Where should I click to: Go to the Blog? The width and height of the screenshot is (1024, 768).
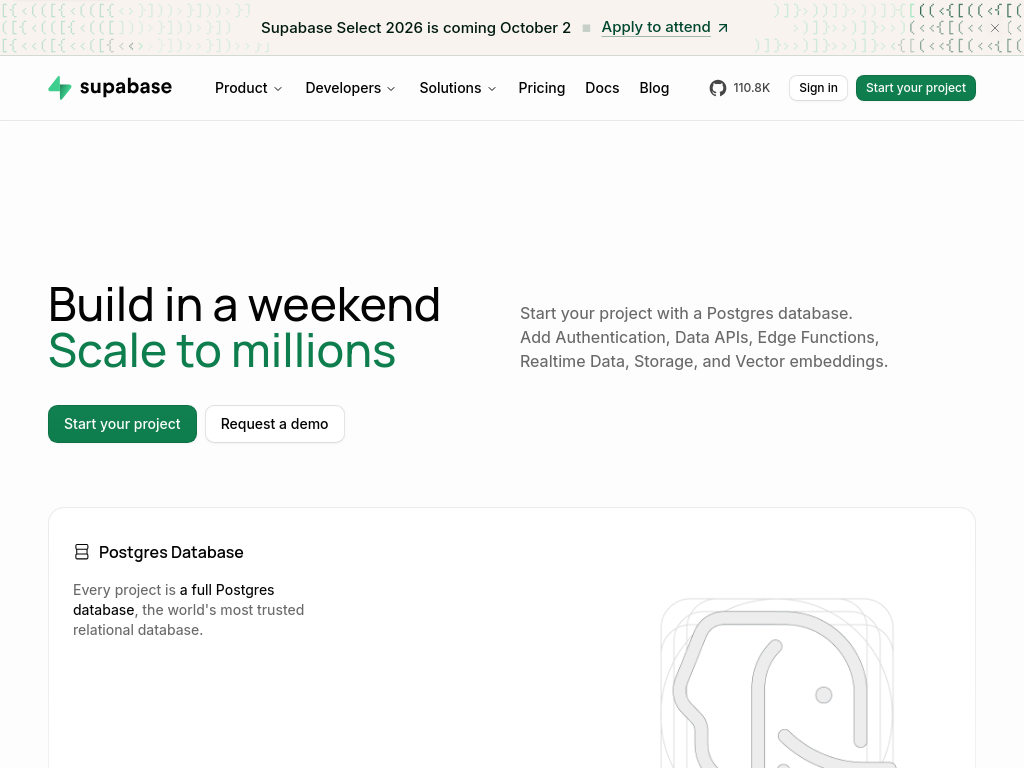point(654,88)
